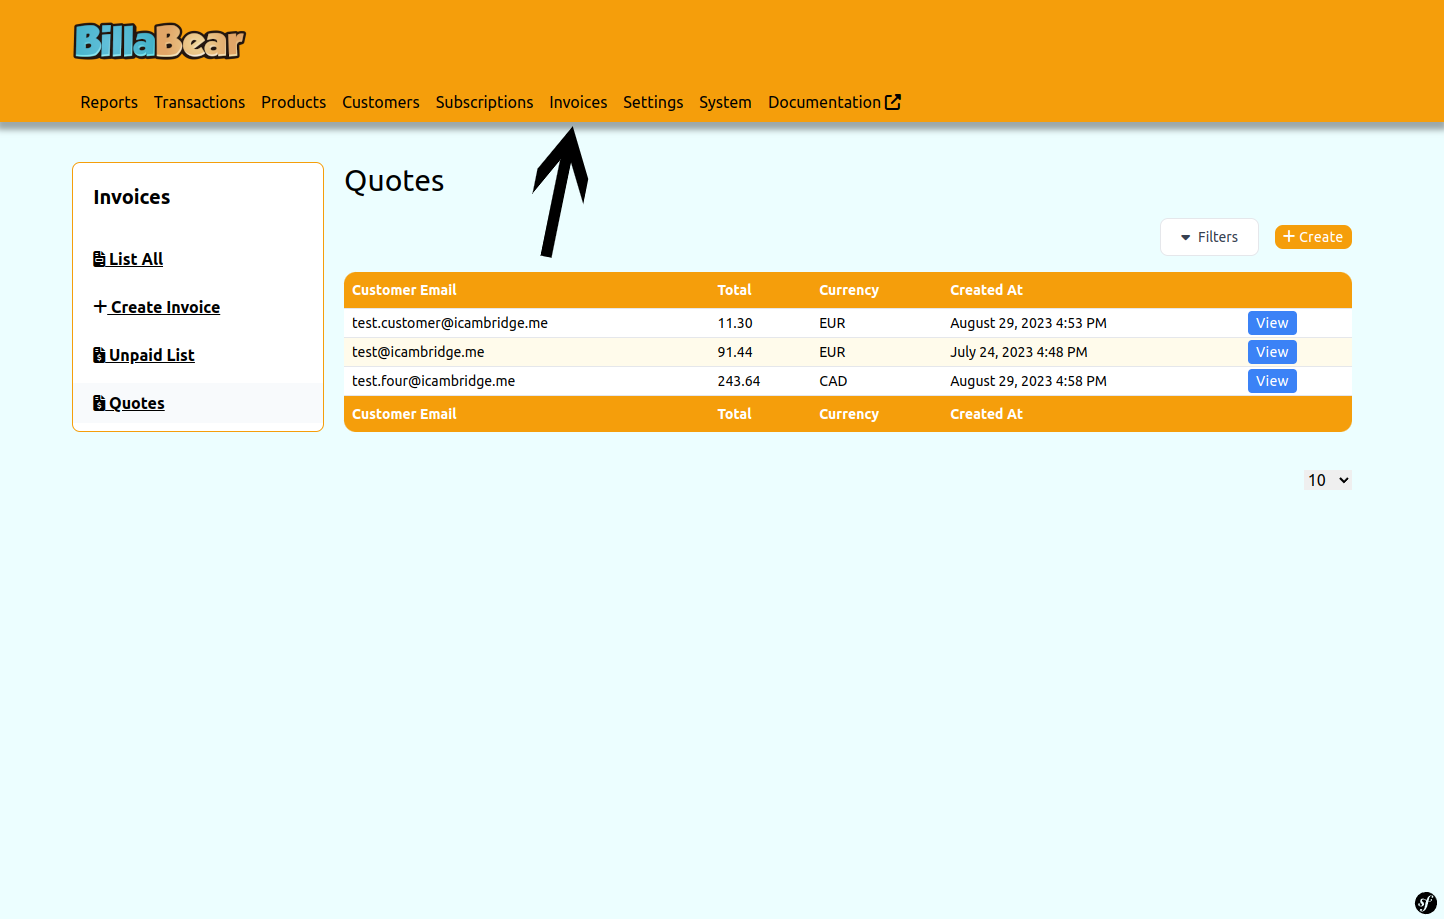The width and height of the screenshot is (1444, 919).
Task: Click the external link icon beside Documentation
Action: [x=893, y=102]
